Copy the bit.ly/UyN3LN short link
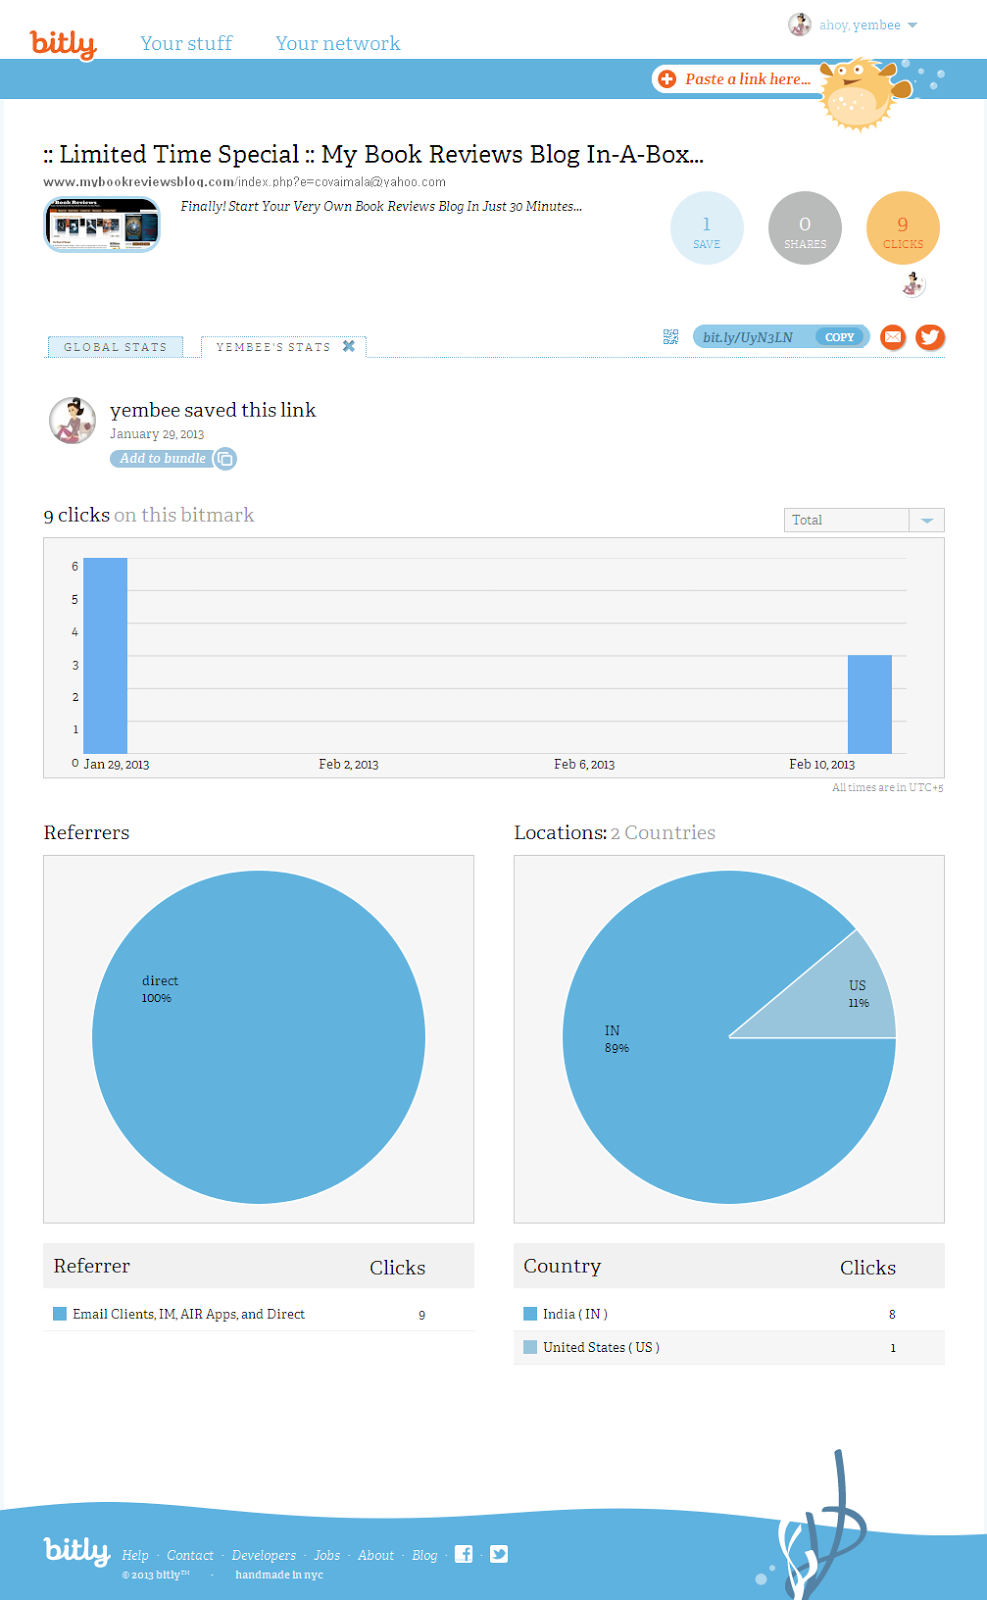This screenshot has height=1600, width=987. (x=840, y=337)
